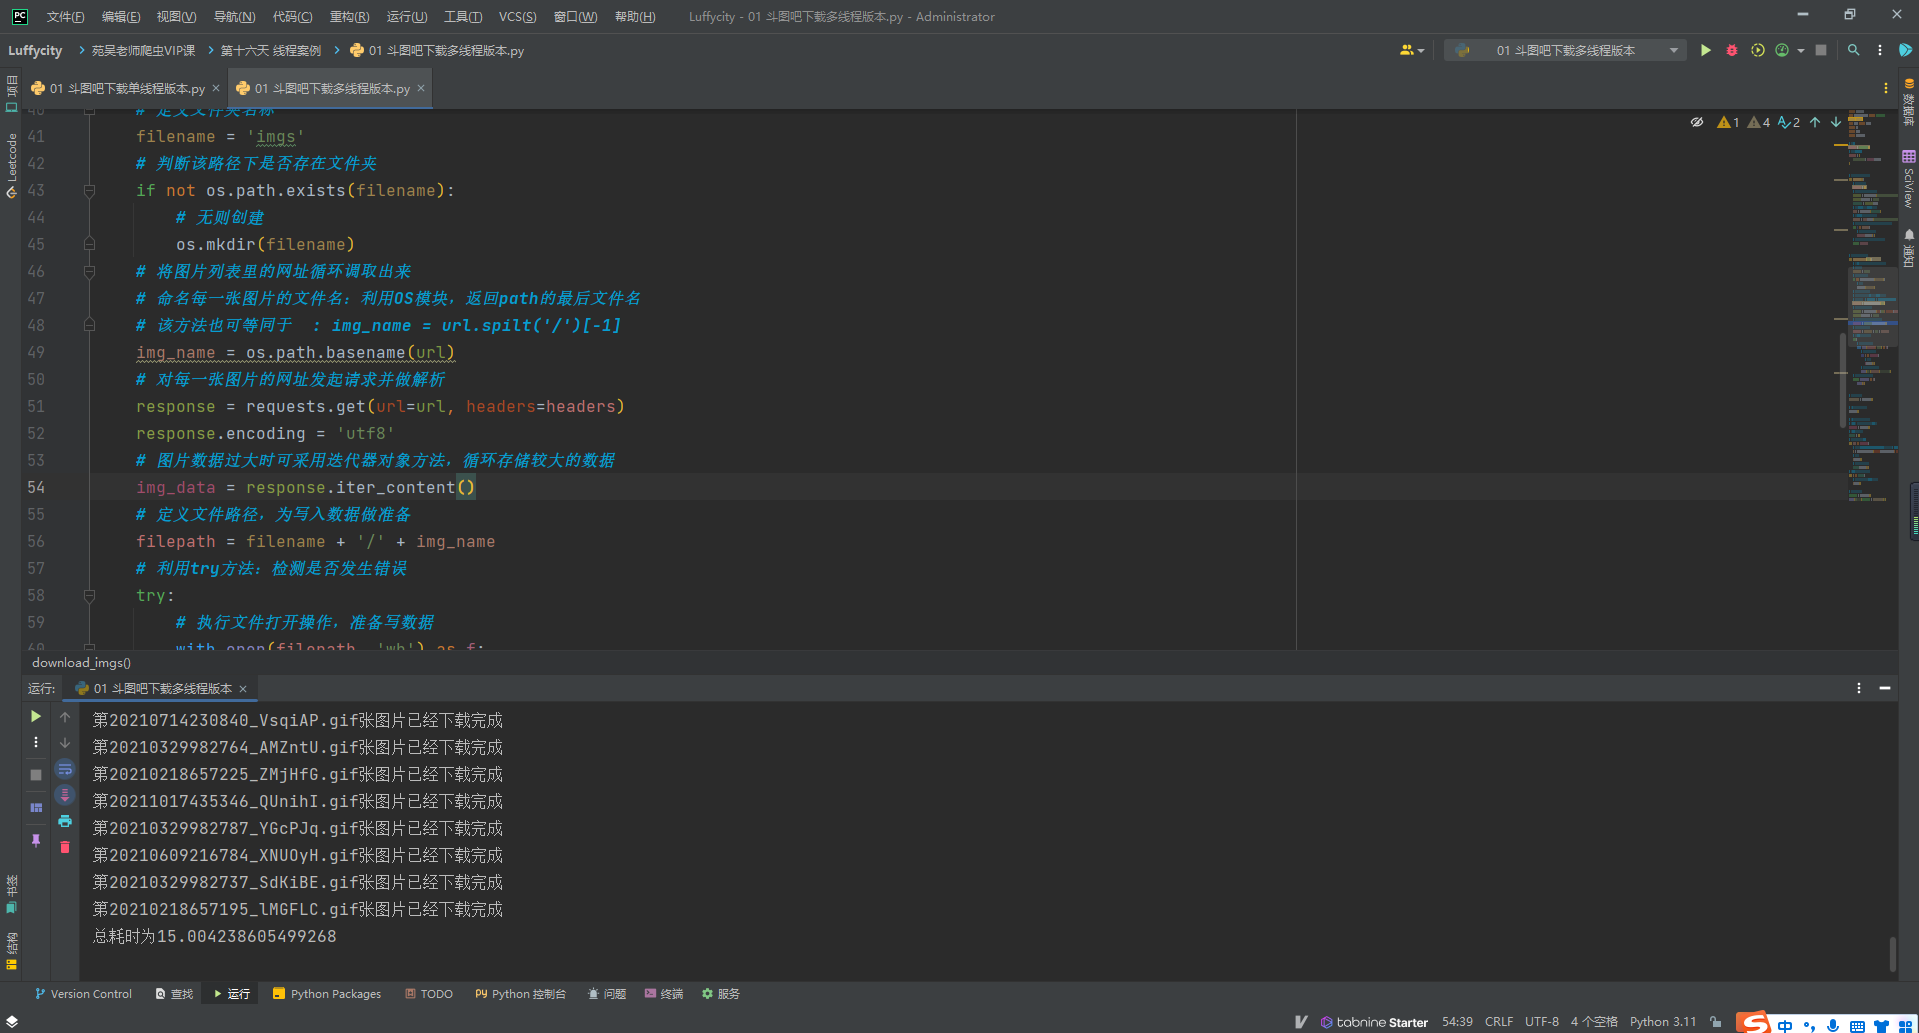Open Search Everywhere magnifier icon
This screenshot has width=1919, height=1033.
click(x=1853, y=50)
